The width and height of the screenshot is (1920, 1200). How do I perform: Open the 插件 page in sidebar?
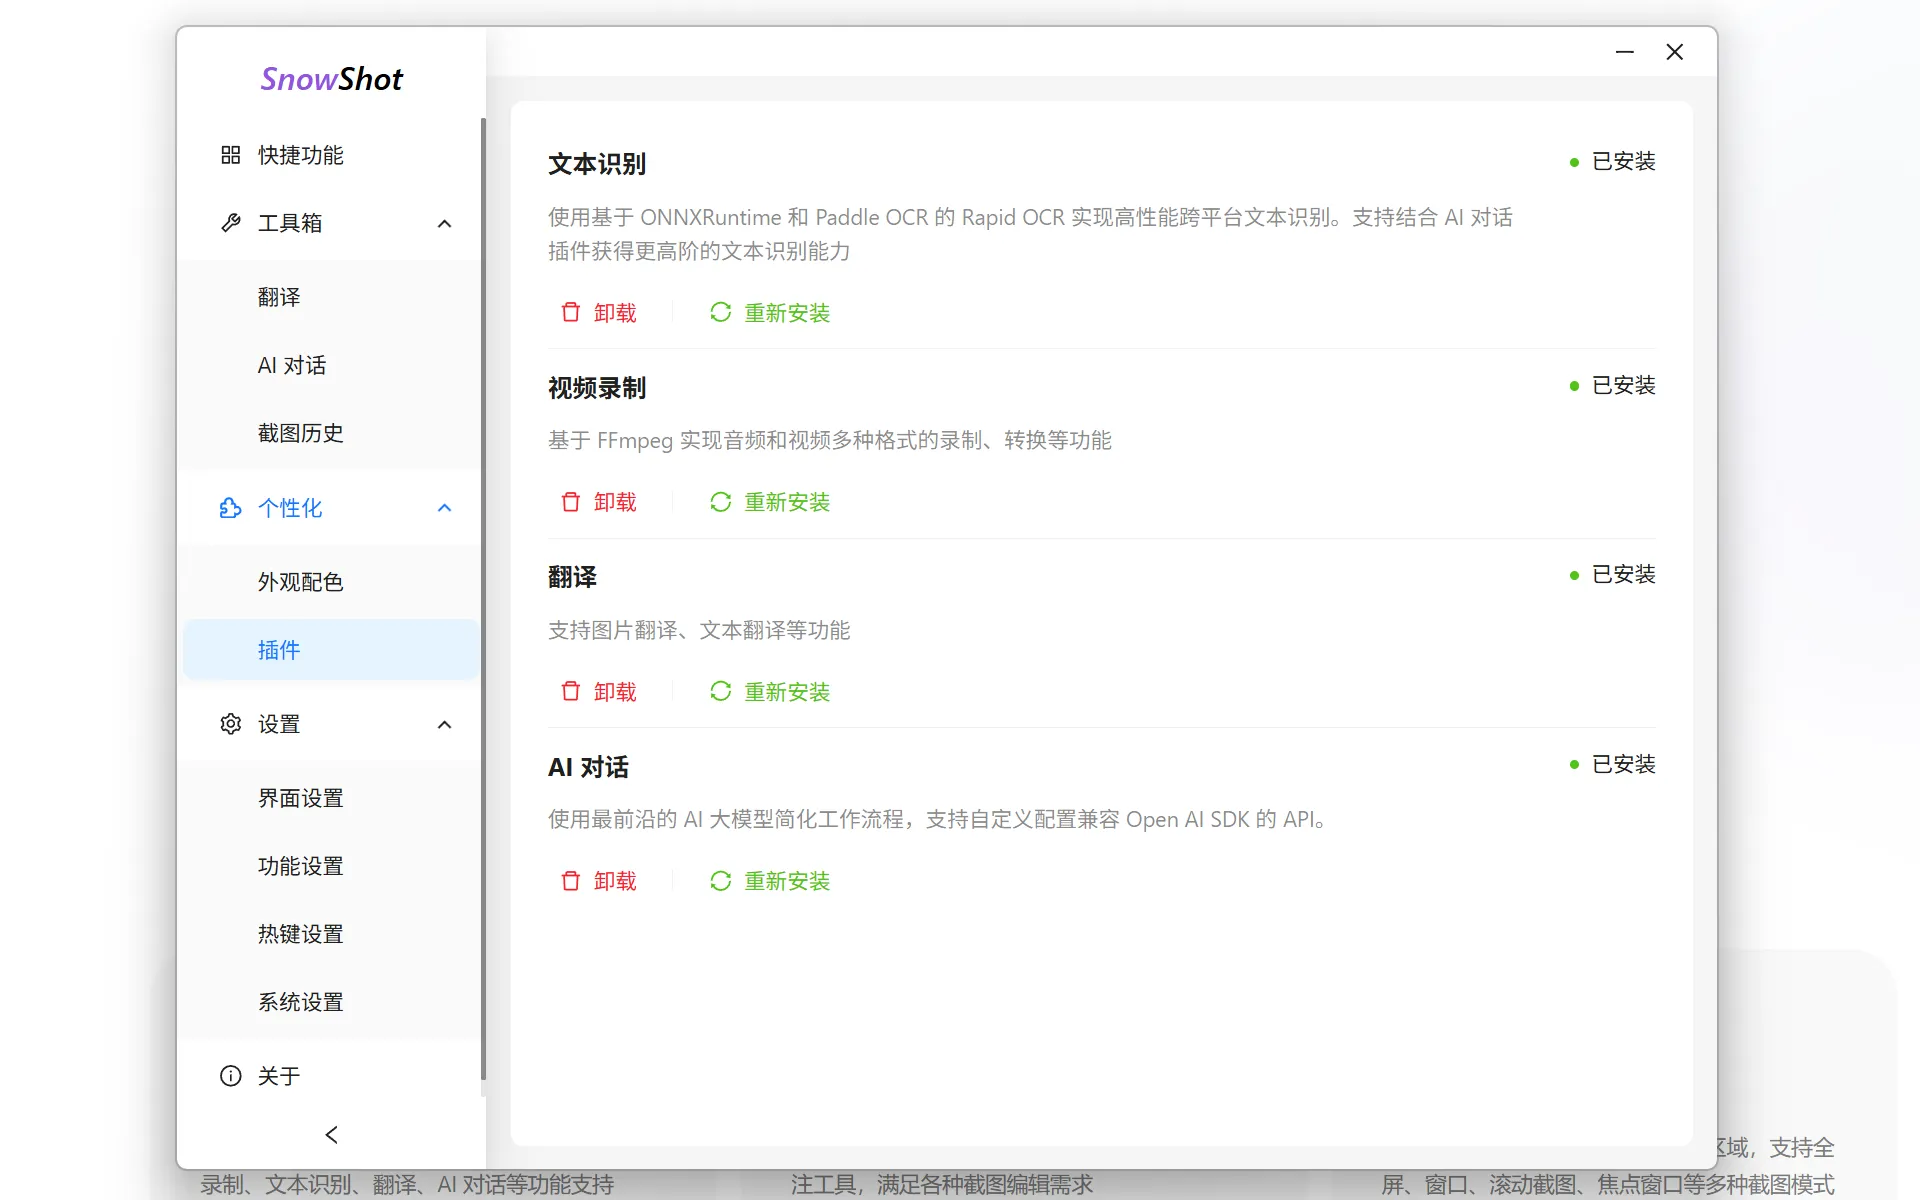click(x=278, y=650)
